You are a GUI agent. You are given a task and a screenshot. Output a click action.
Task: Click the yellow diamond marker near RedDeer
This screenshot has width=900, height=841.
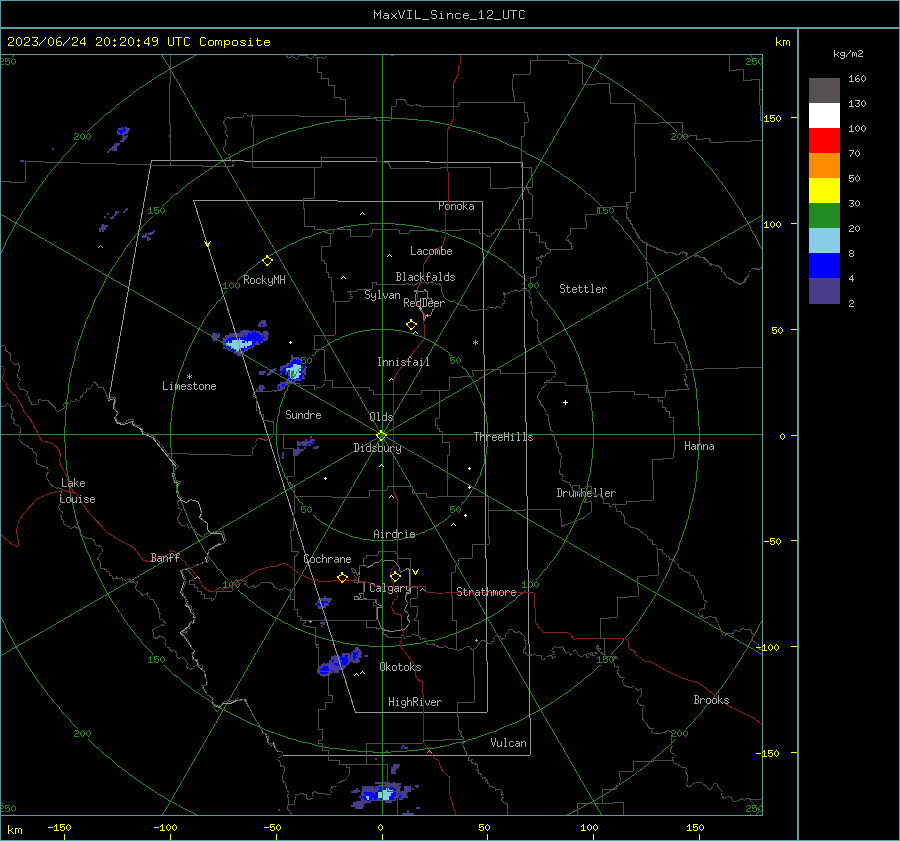click(412, 325)
